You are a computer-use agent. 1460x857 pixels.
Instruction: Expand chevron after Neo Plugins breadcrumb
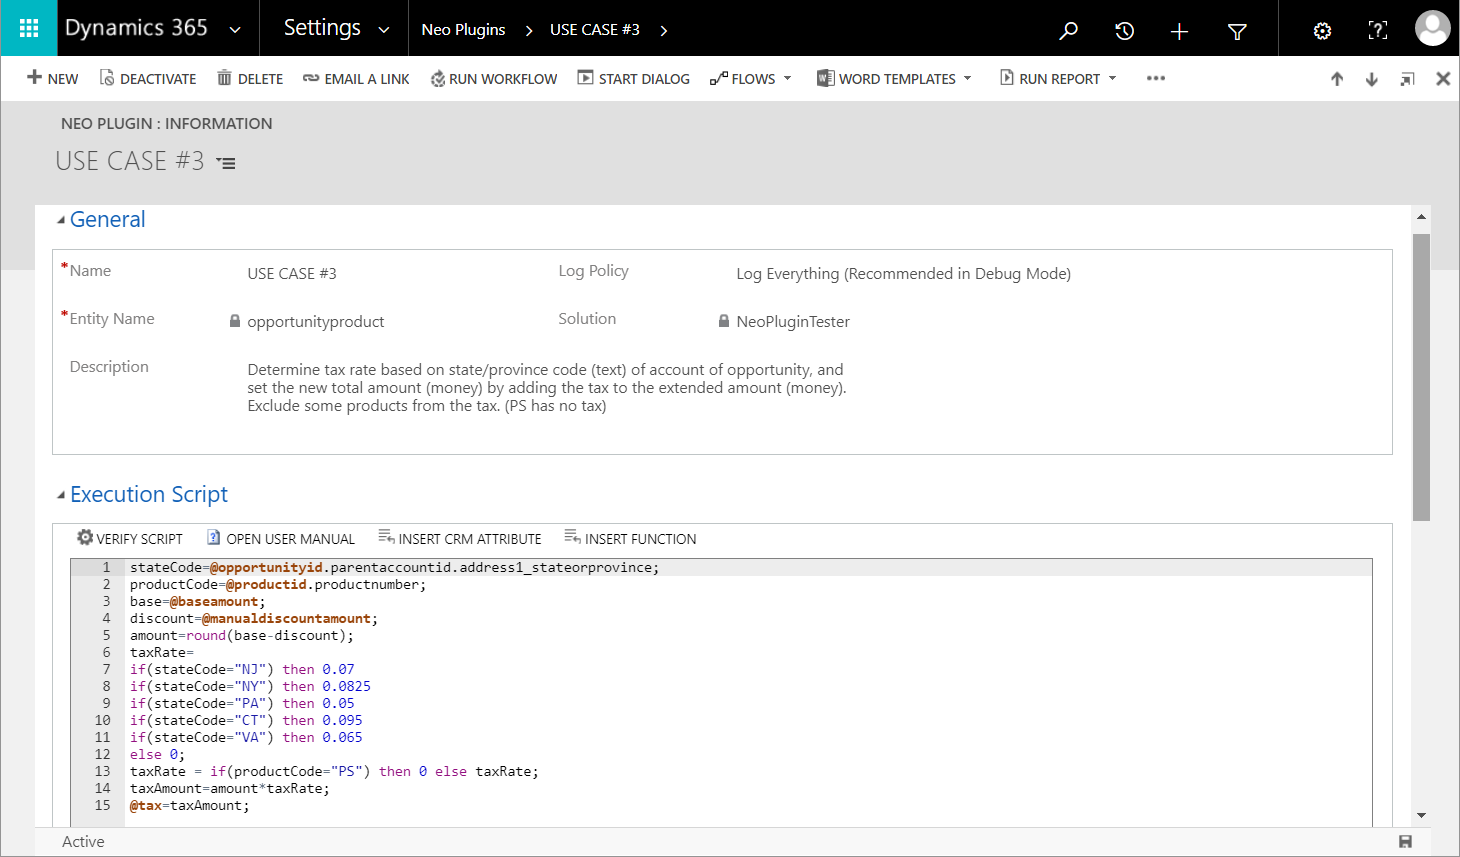click(x=528, y=30)
